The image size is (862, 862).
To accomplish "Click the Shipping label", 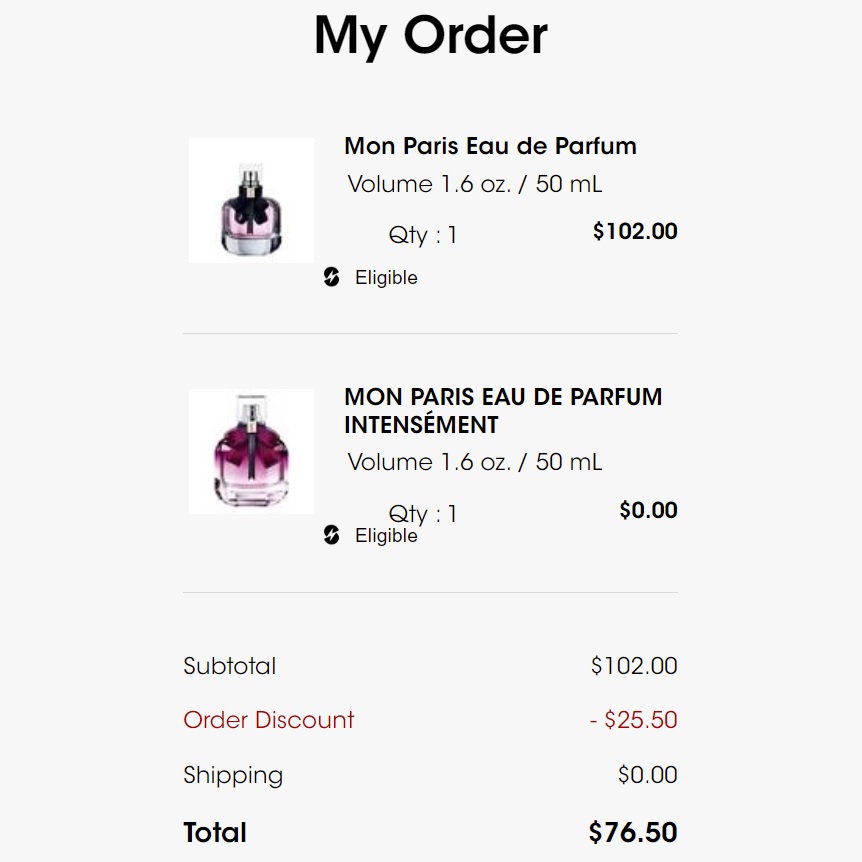I will [233, 775].
